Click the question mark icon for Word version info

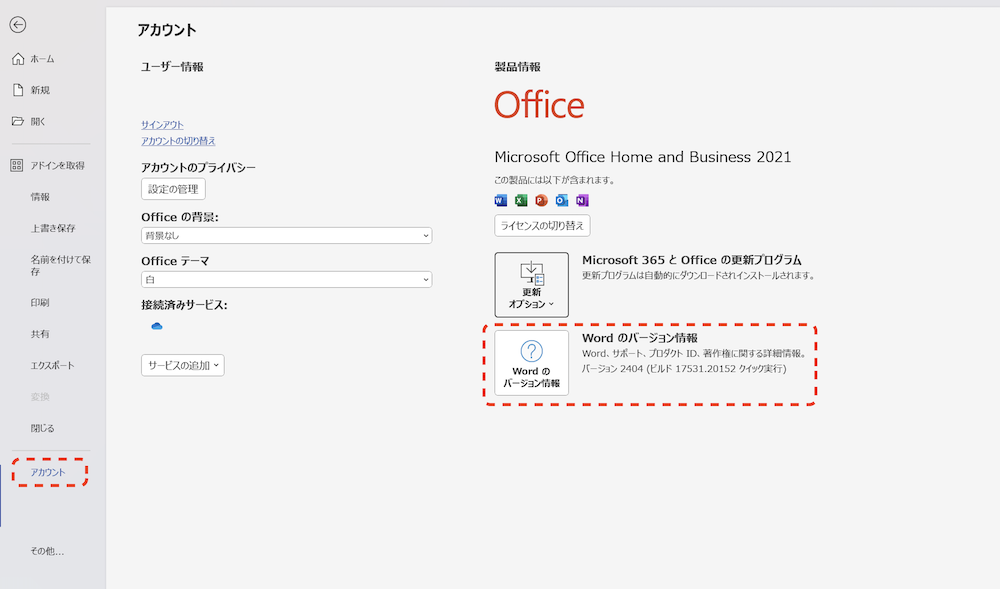click(x=531, y=351)
